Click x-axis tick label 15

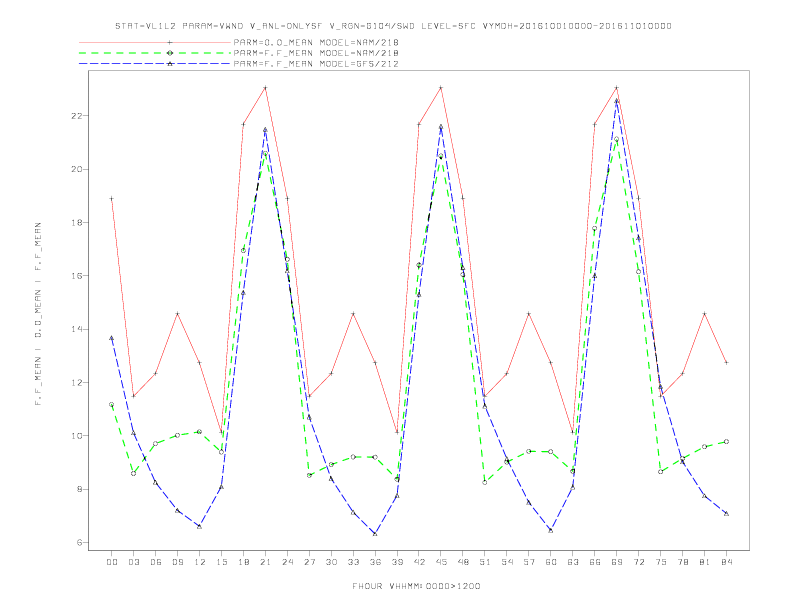(x=221, y=562)
